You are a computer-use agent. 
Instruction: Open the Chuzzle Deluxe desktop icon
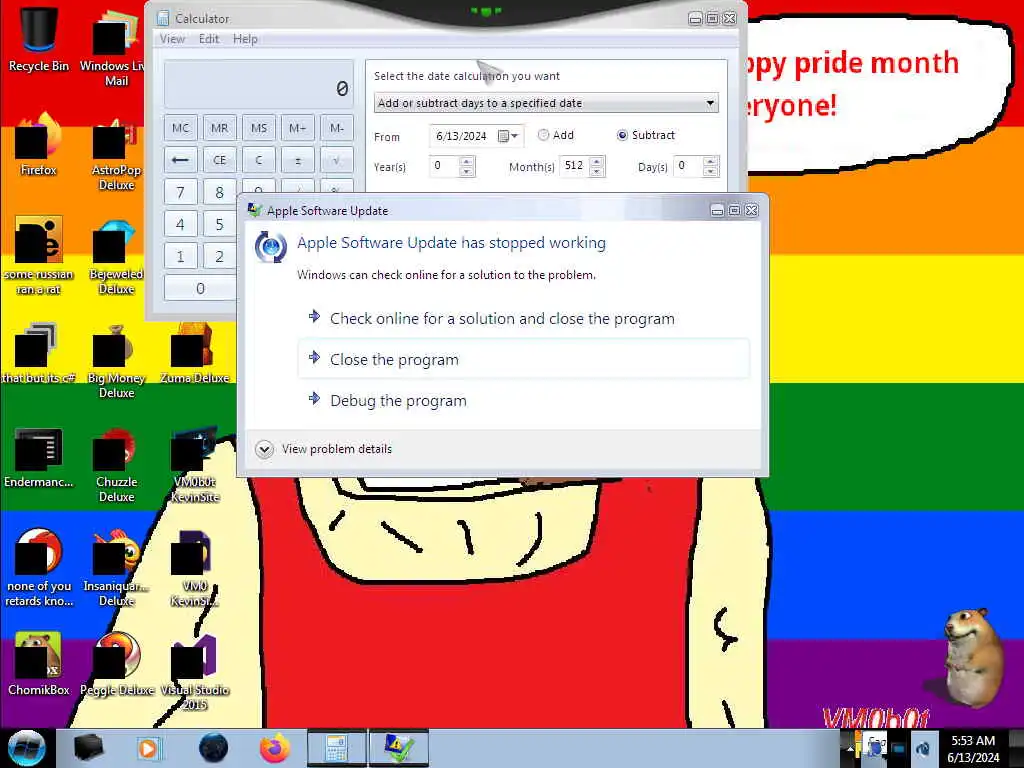coord(116,465)
